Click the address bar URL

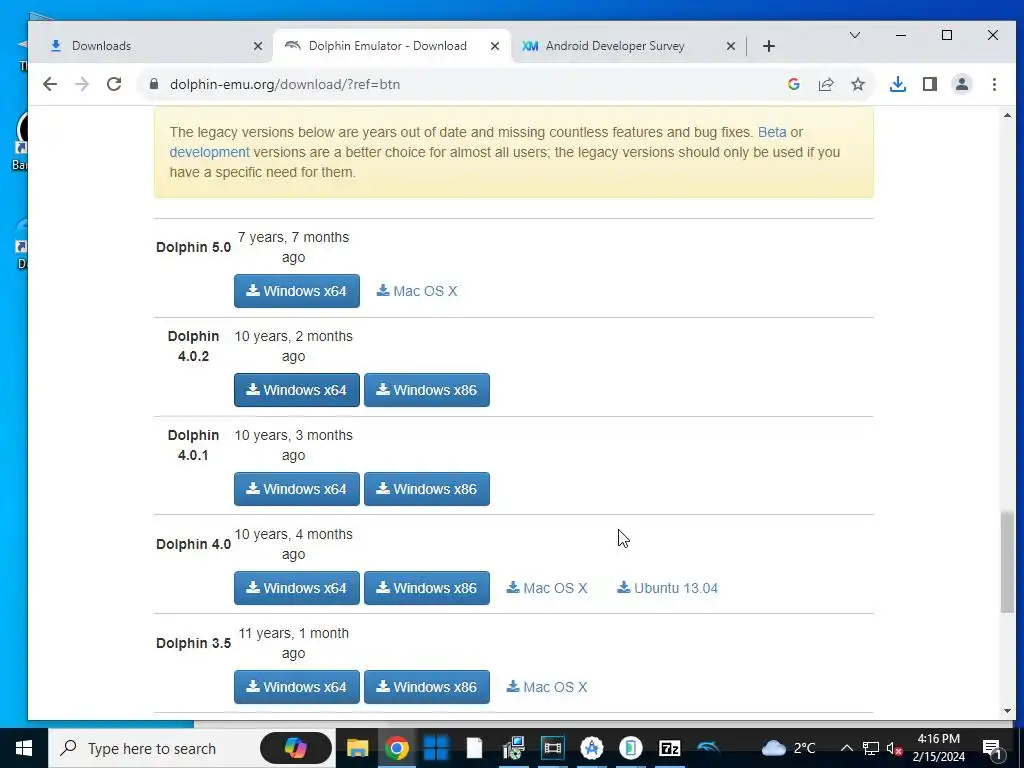(285, 84)
